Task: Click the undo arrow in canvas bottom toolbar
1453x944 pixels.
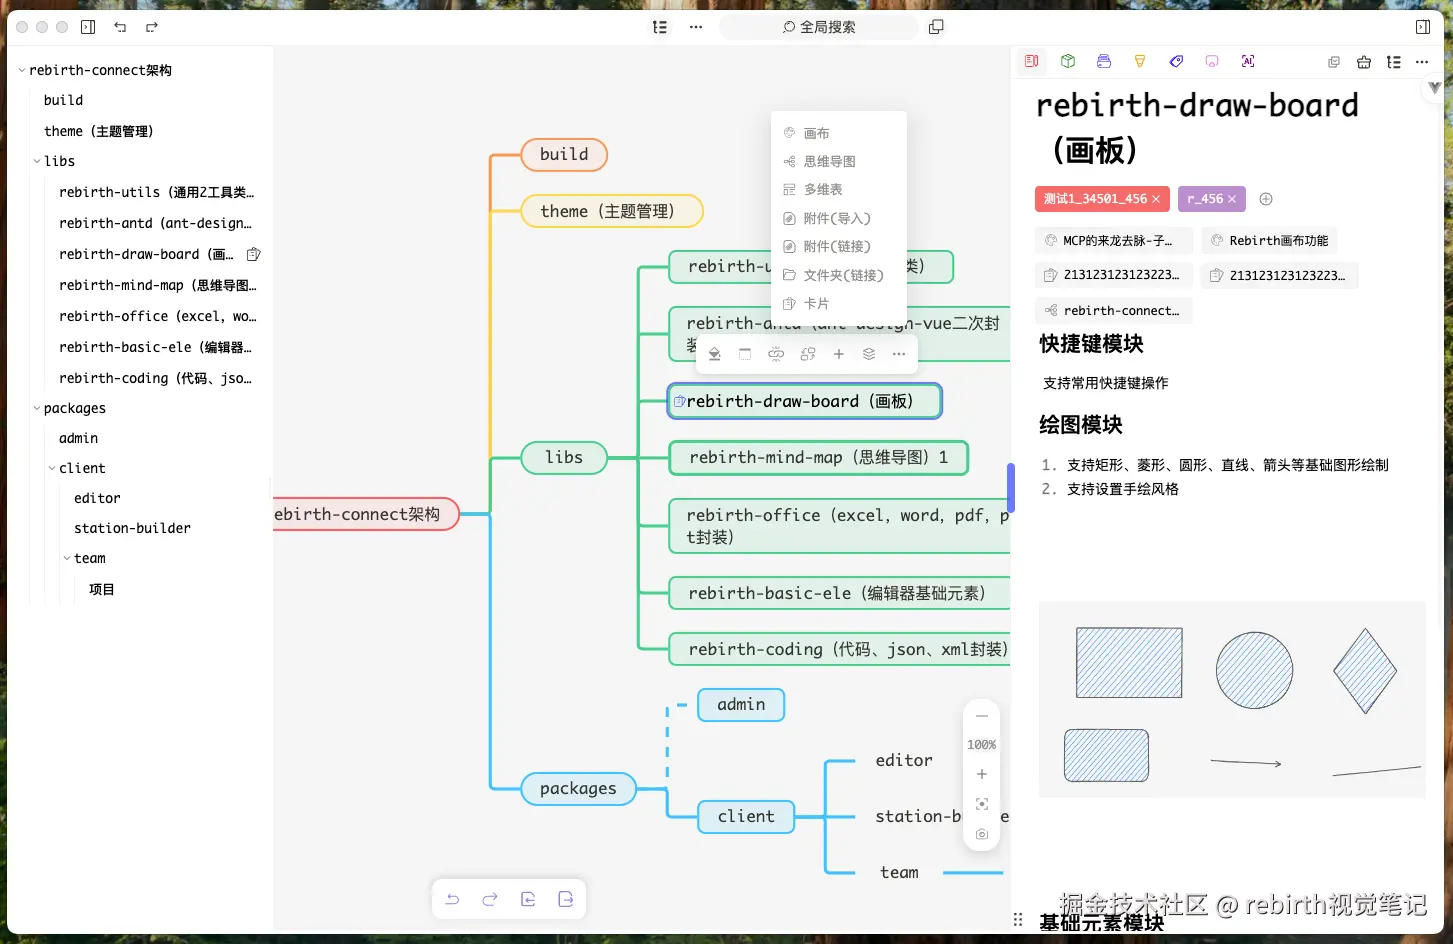Action: click(x=452, y=899)
